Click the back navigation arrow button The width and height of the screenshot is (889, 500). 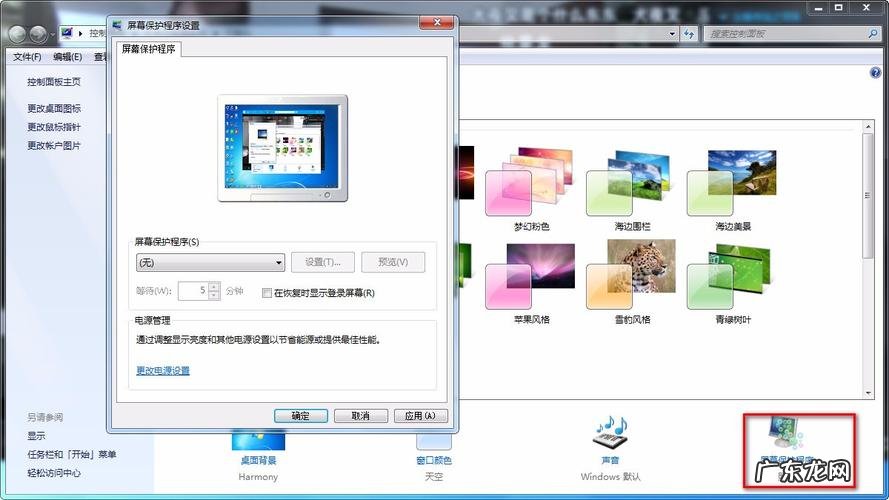pos(18,35)
